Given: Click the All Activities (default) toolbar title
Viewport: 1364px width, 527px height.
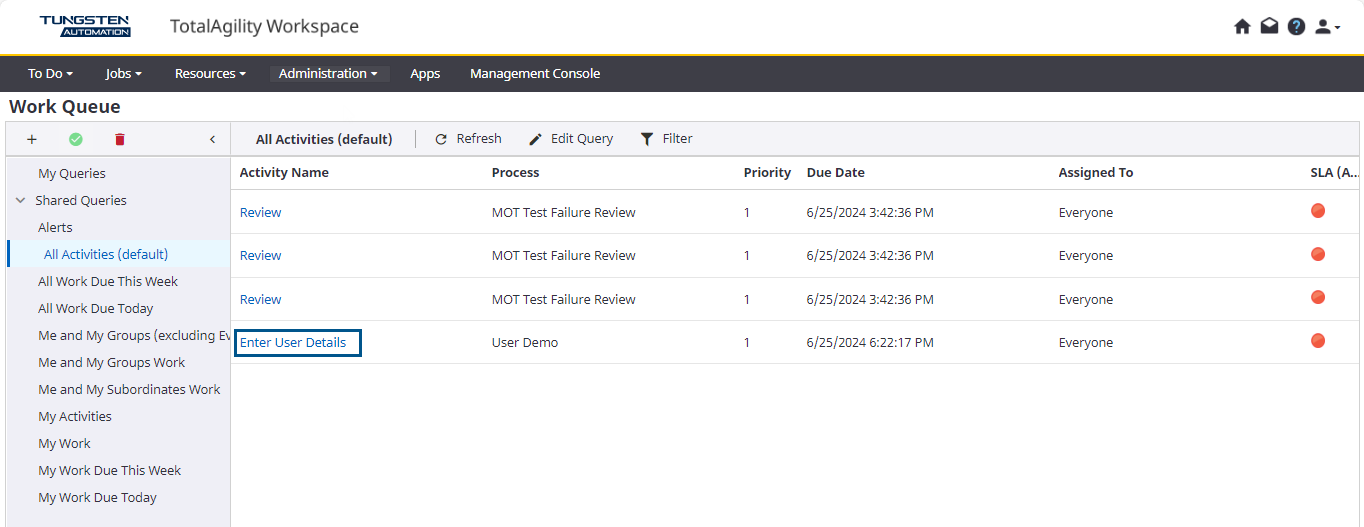Looking at the screenshot, I should pos(324,139).
